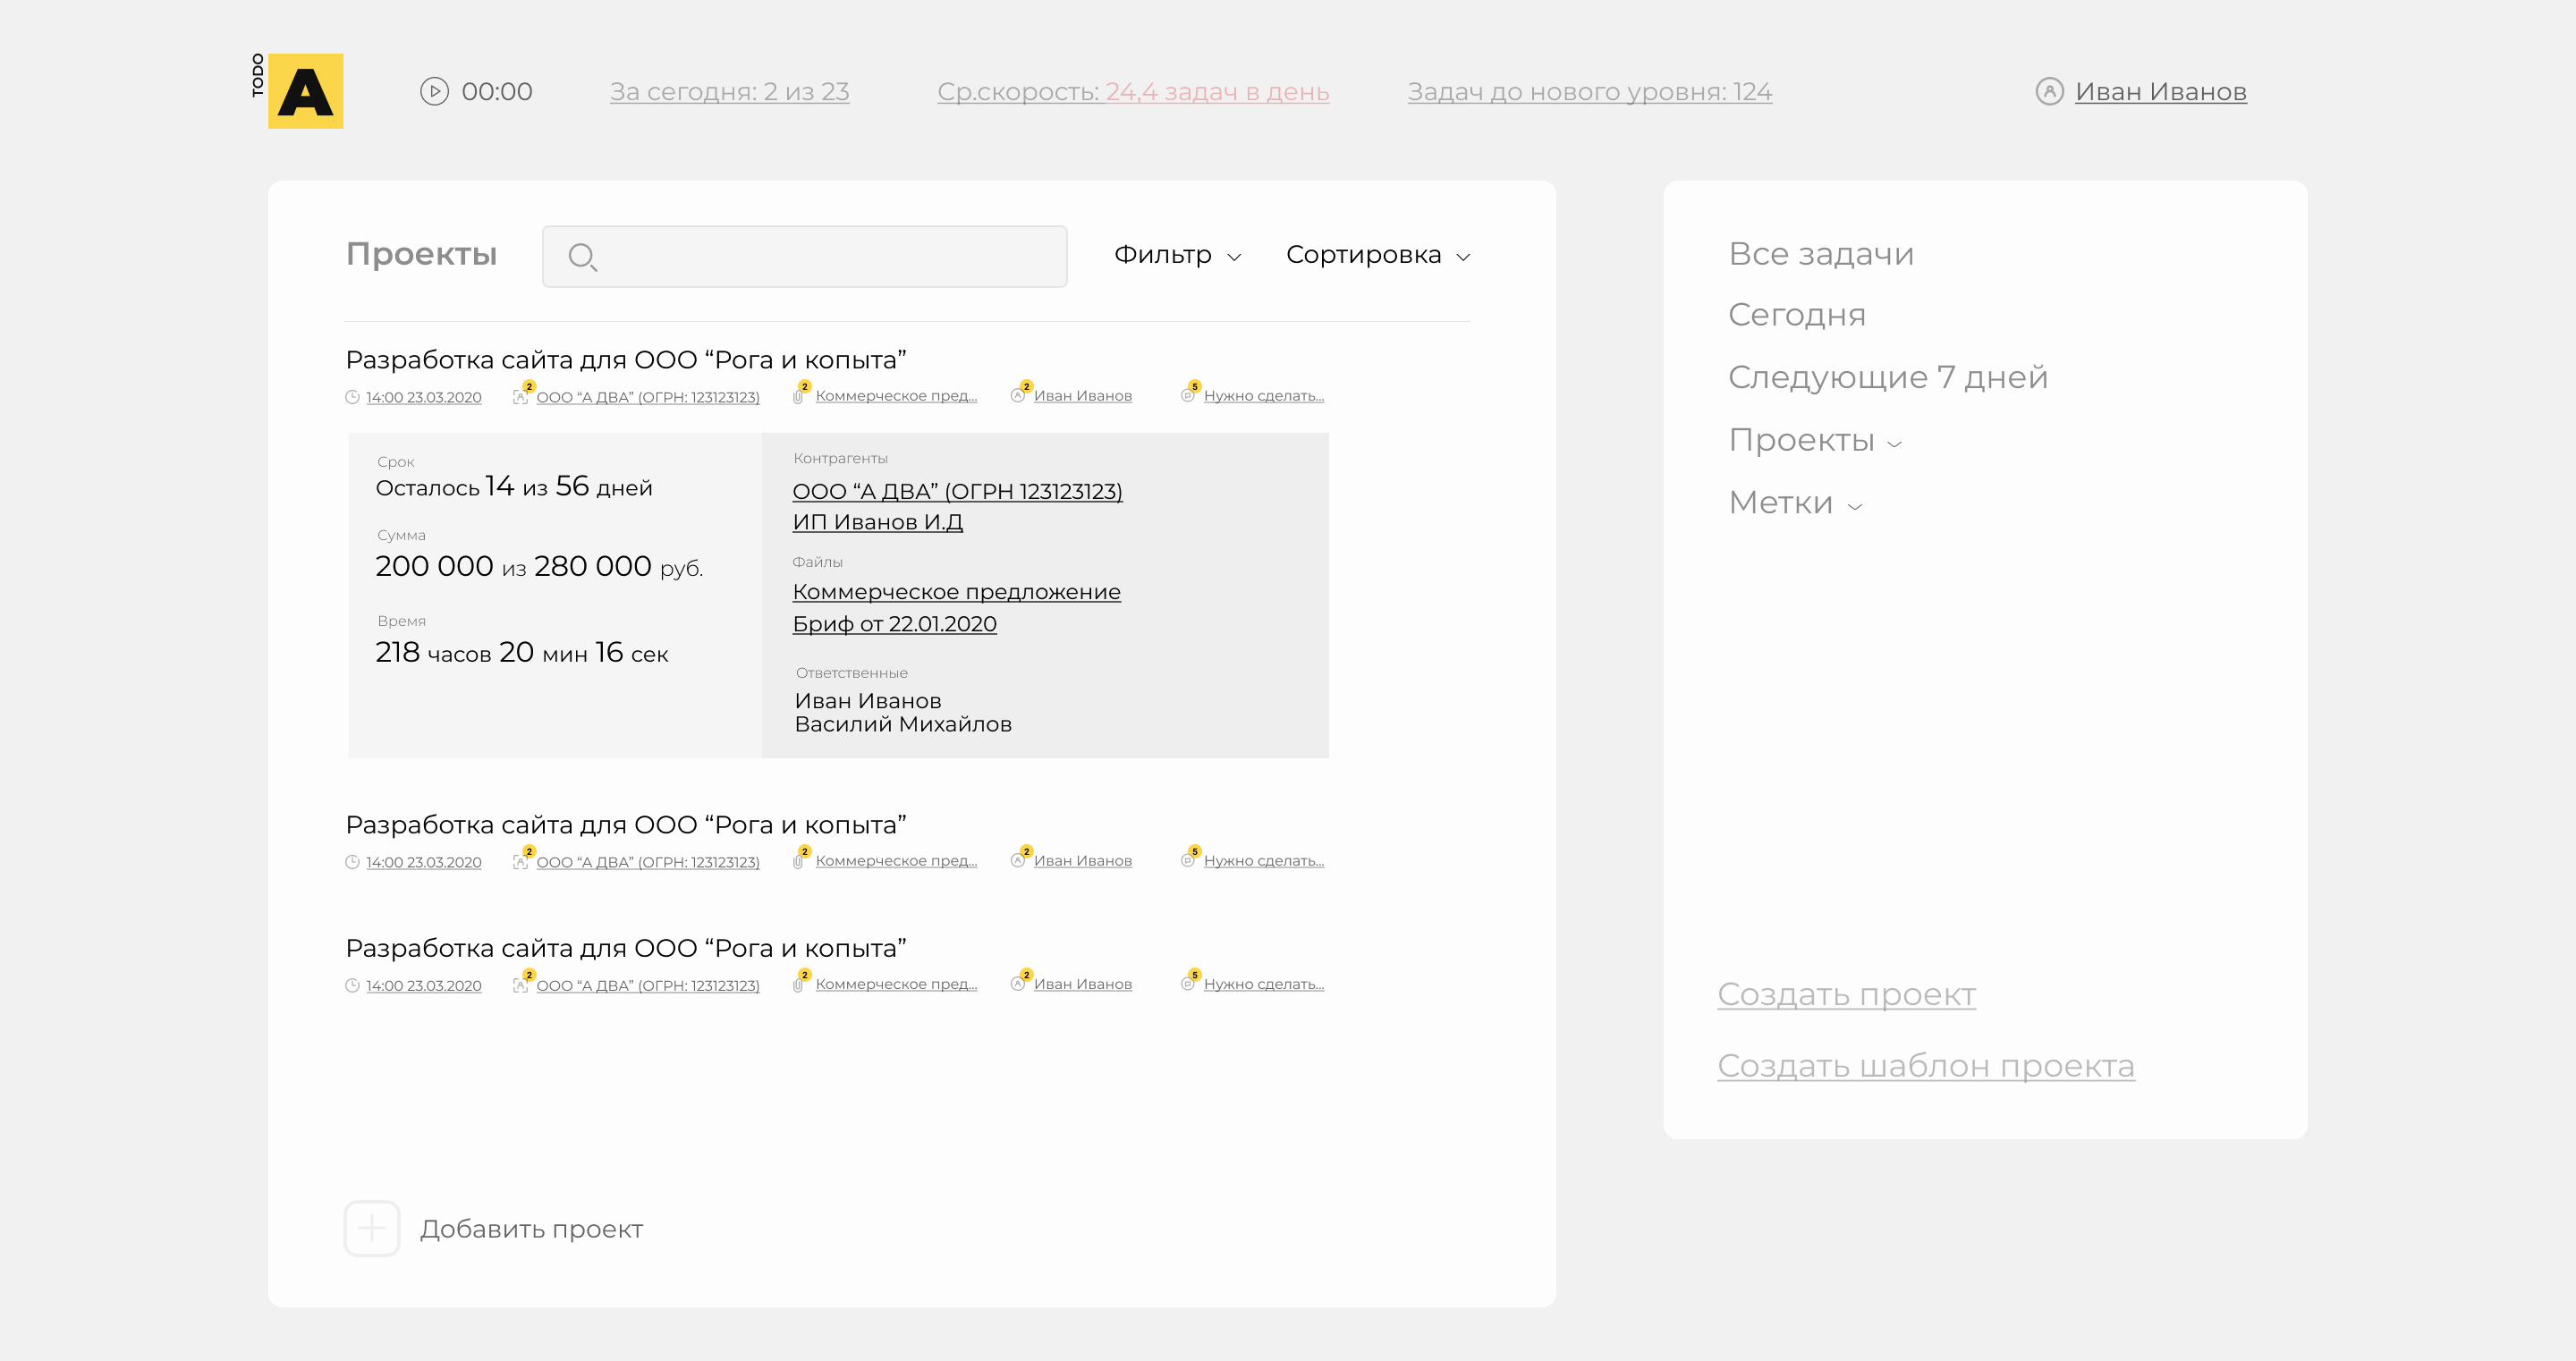Click the plus icon to add project
The width and height of the screenshot is (2576, 1361).
coord(372,1228)
